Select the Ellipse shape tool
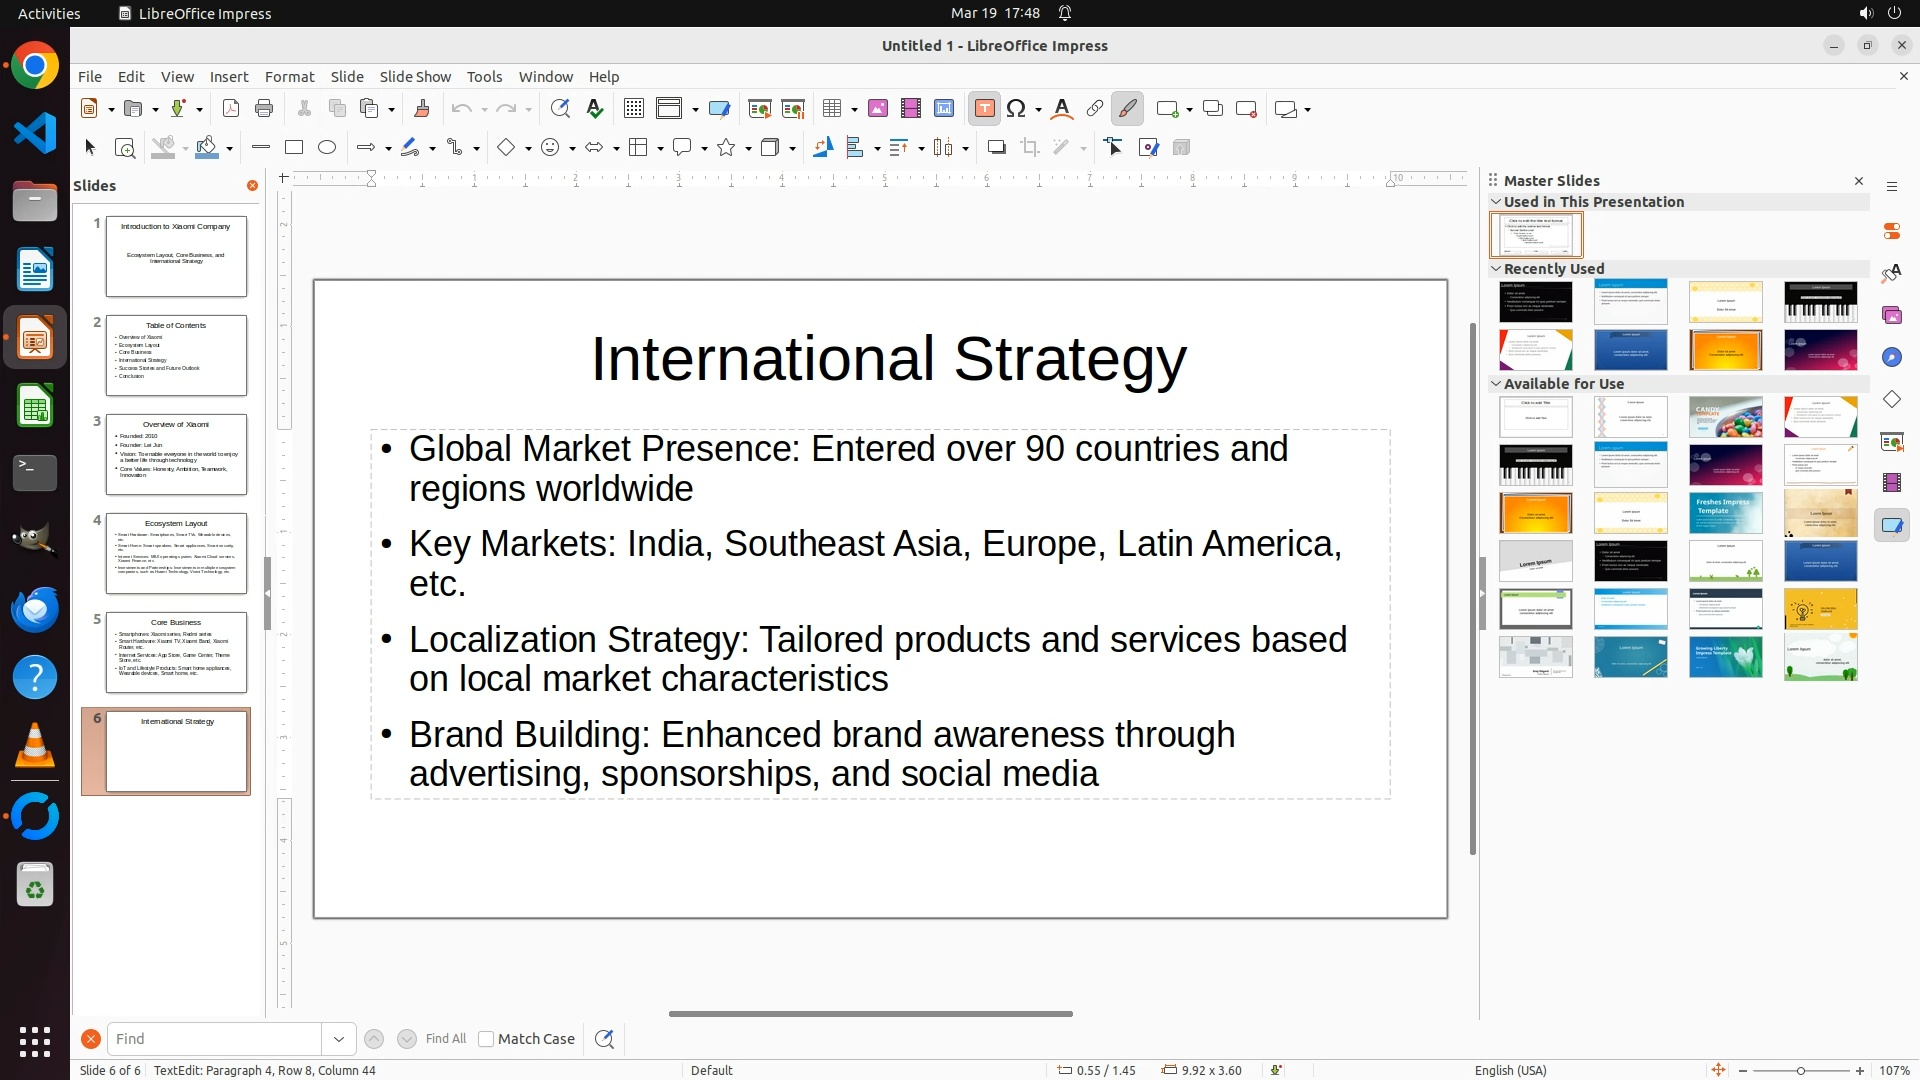The width and height of the screenshot is (1920, 1080). (327, 148)
